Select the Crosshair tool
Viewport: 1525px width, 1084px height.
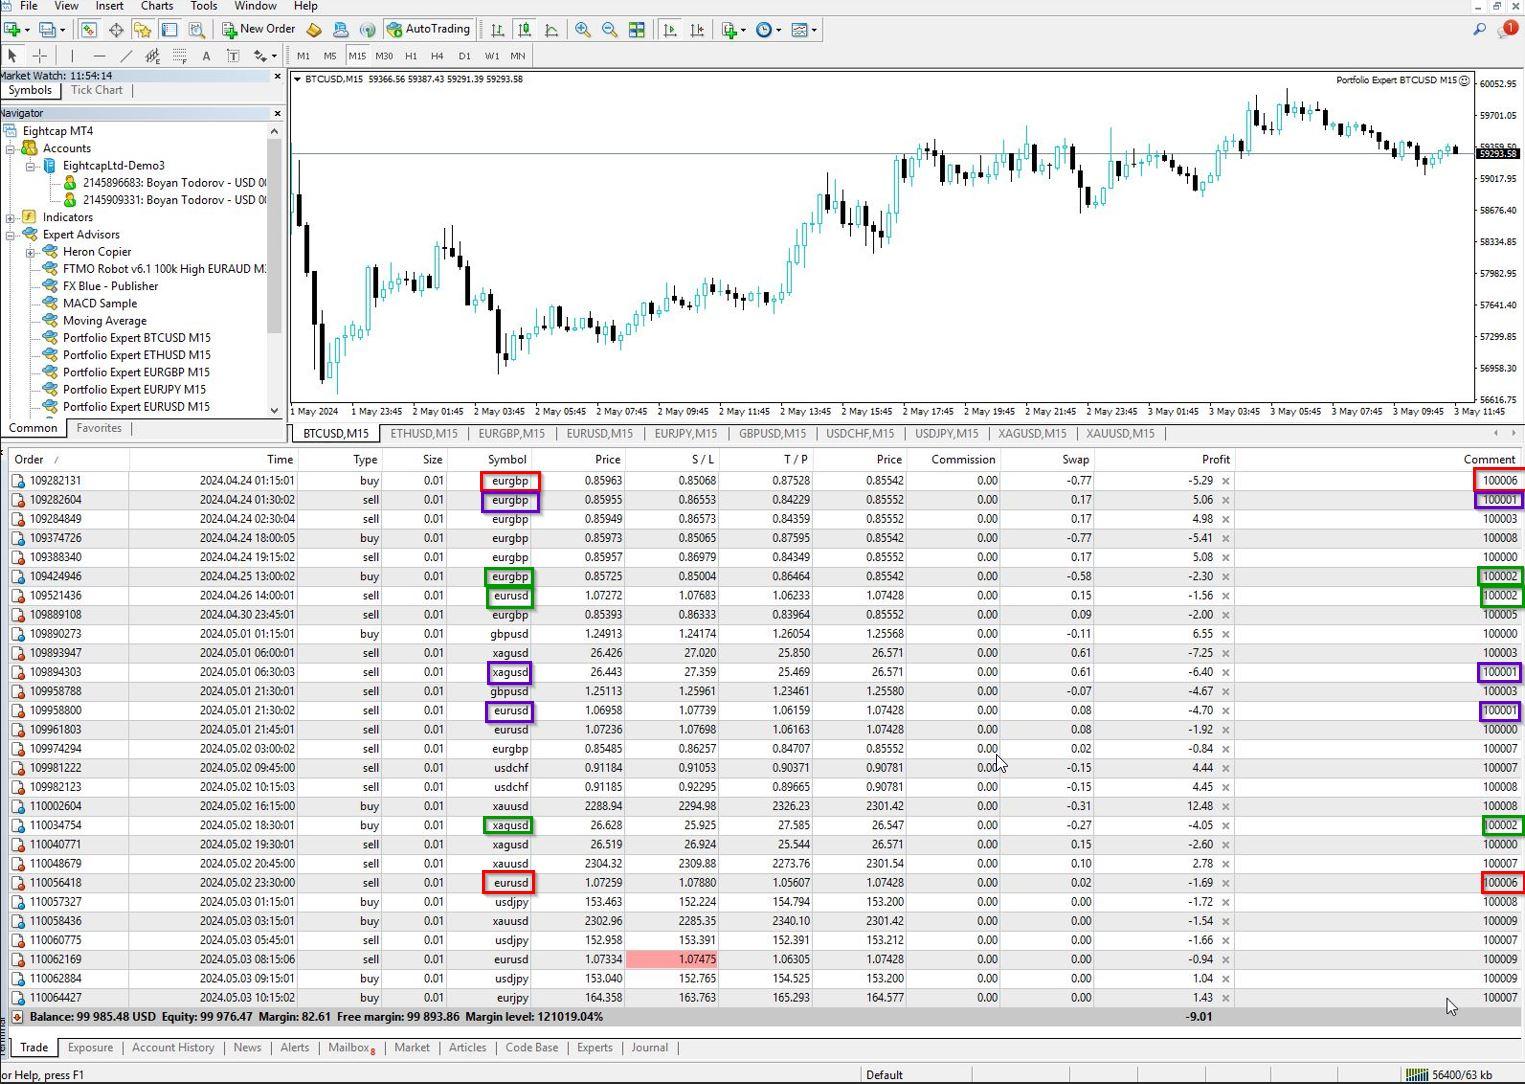pos(40,56)
